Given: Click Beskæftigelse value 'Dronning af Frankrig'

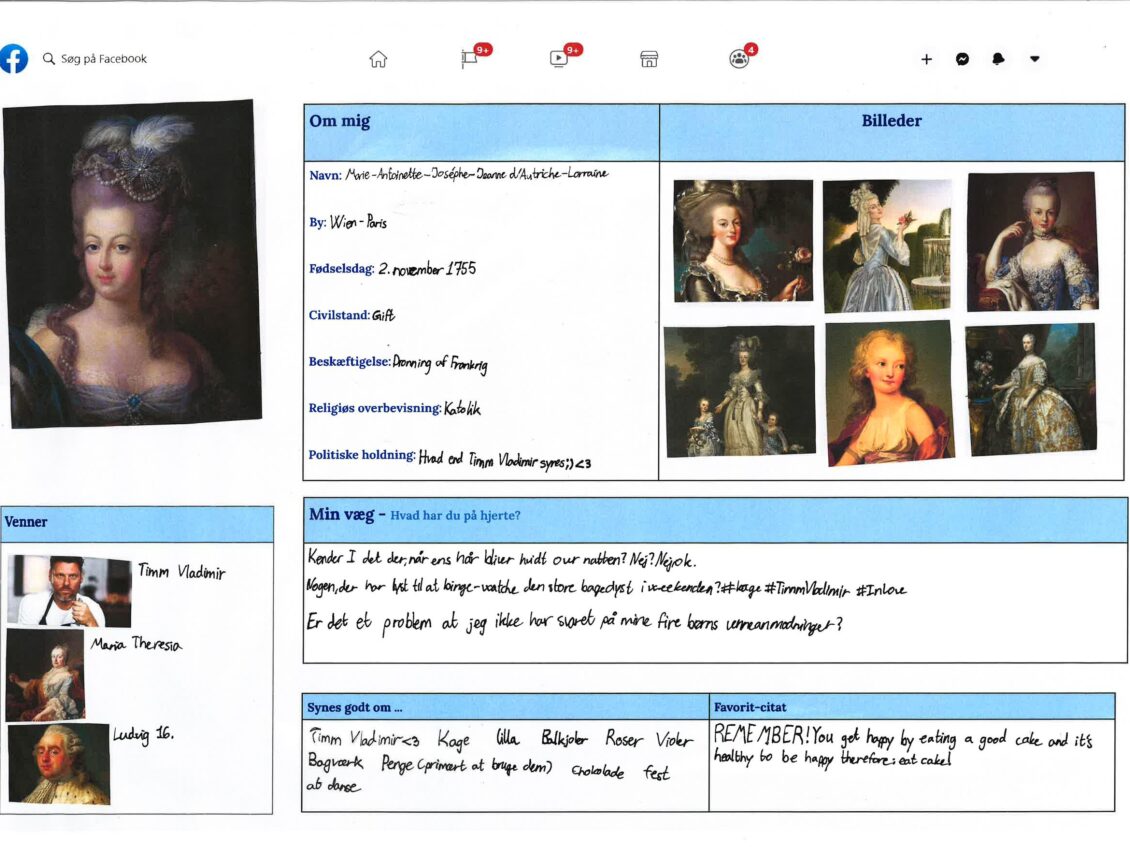Looking at the screenshot, I should [440, 363].
